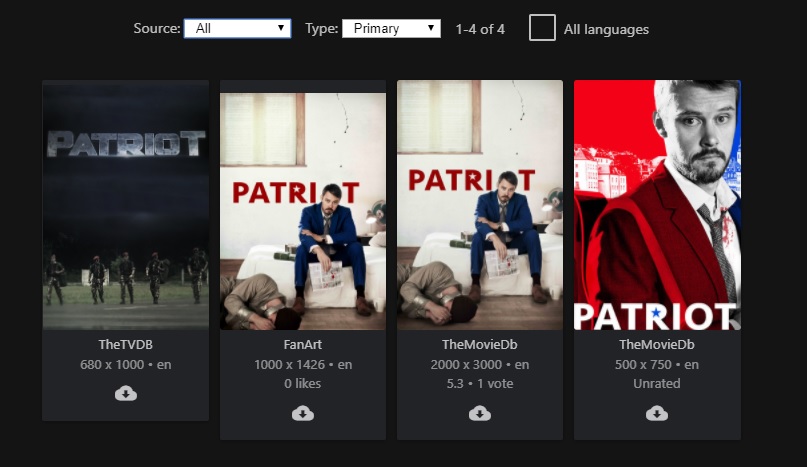Click the 1-4 of 4 result count

[480, 29]
